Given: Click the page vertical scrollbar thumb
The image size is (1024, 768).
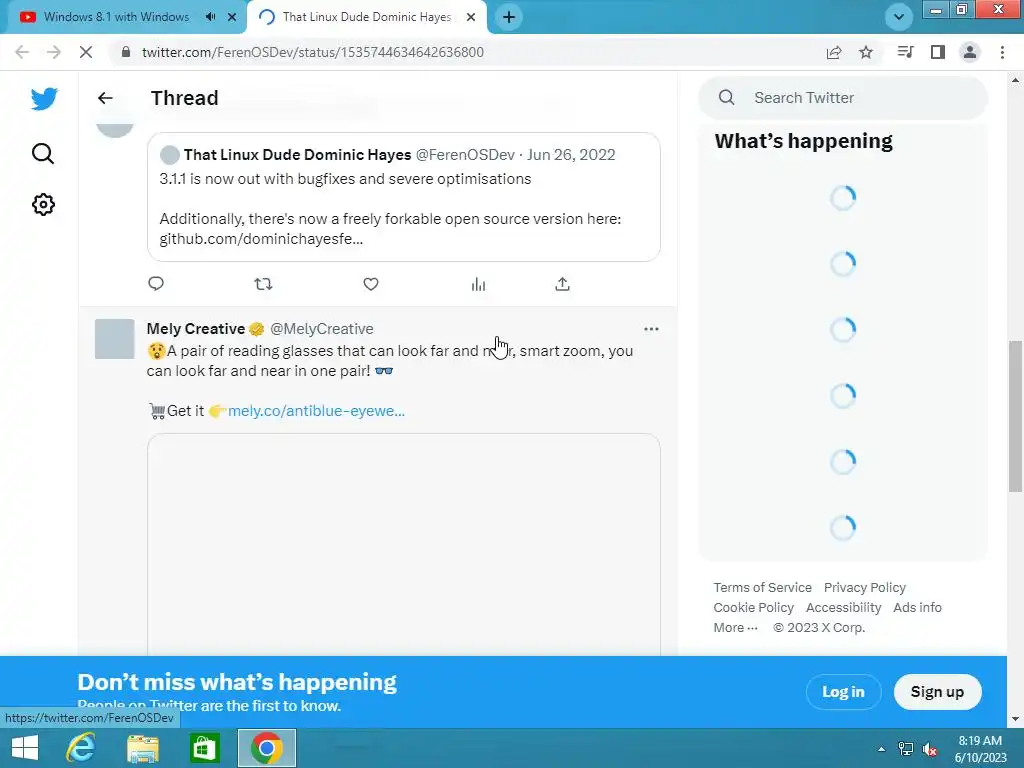Looking at the screenshot, I should pos(1015,416).
